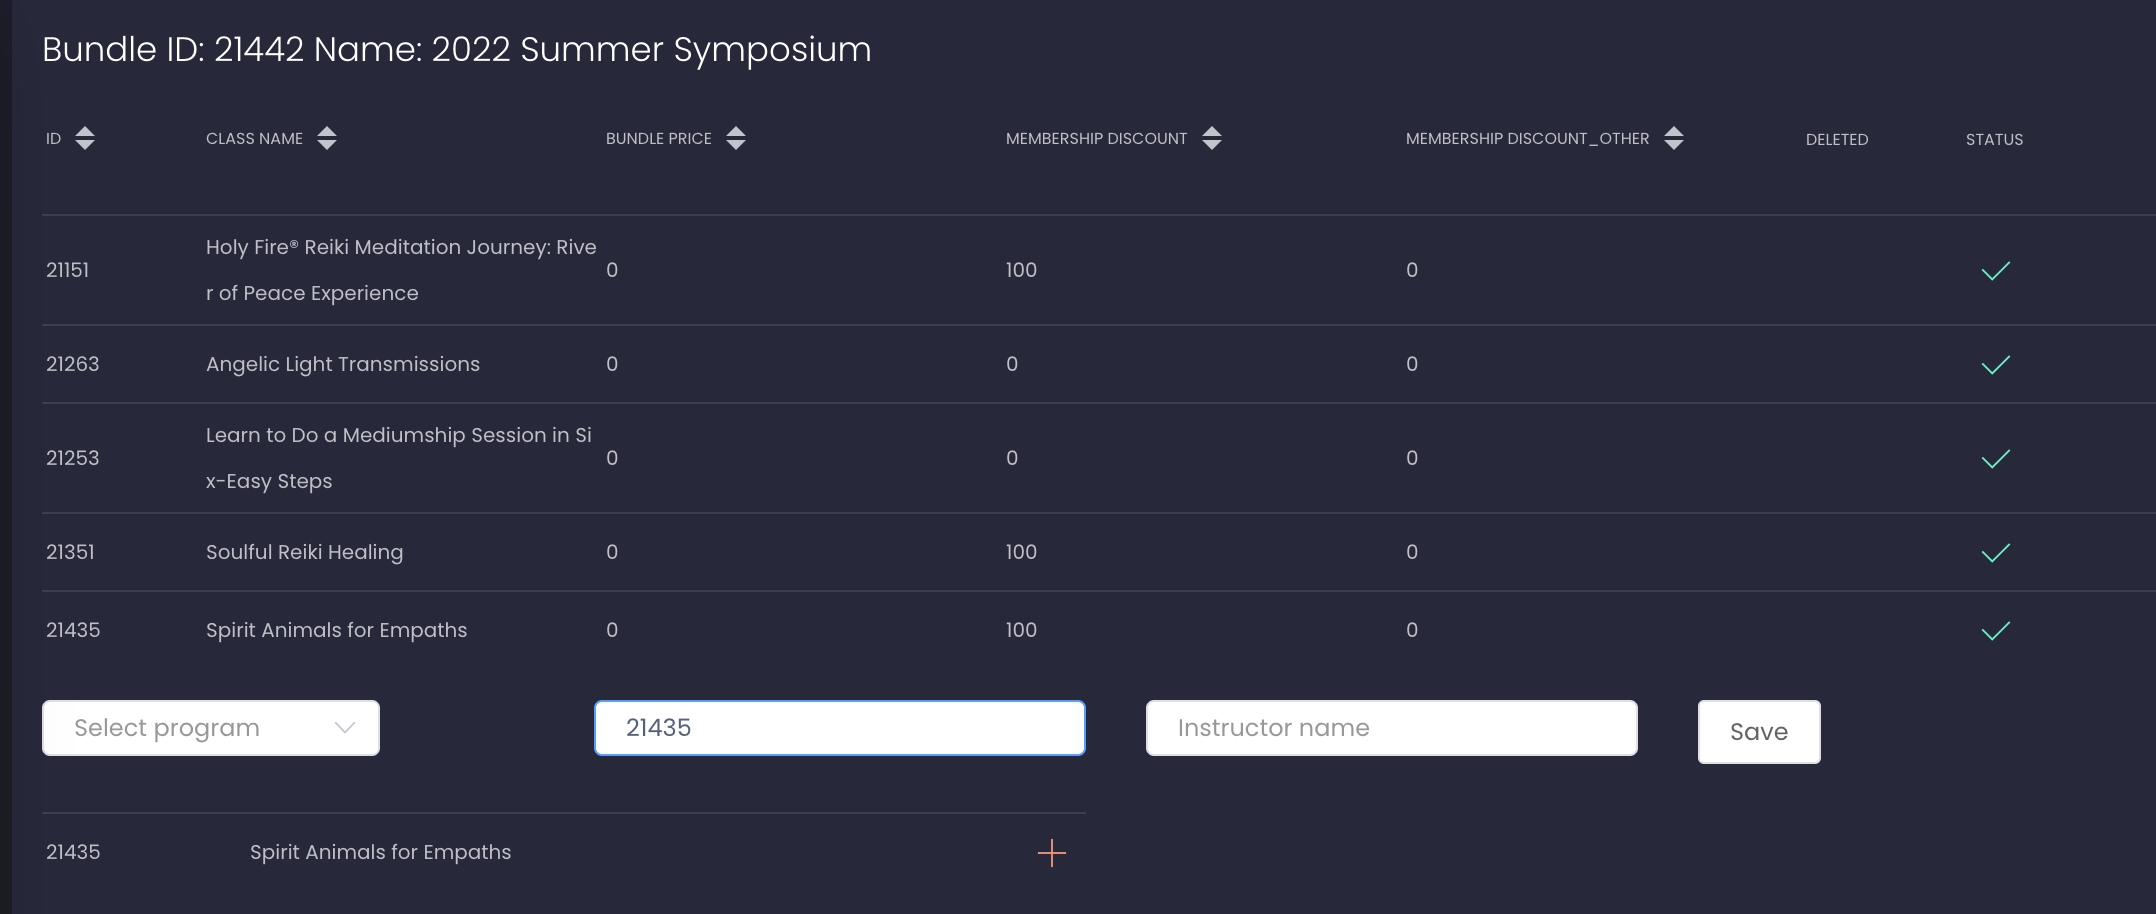Open the Select program dropdown
The width and height of the screenshot is (2156, 914).
tap(211, 728)
